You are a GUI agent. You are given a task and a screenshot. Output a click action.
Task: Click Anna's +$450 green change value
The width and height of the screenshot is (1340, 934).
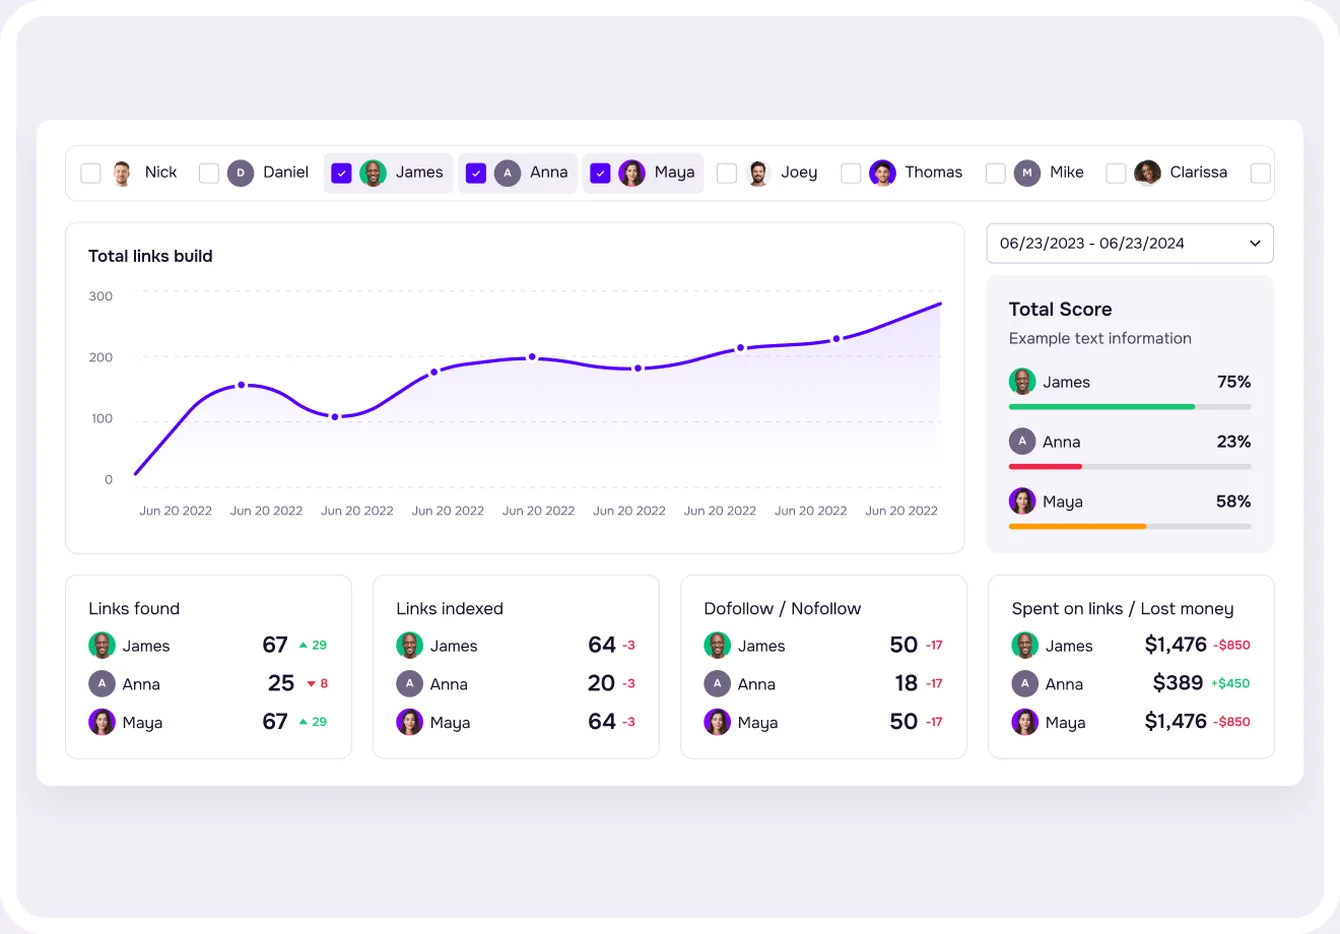1231,684
